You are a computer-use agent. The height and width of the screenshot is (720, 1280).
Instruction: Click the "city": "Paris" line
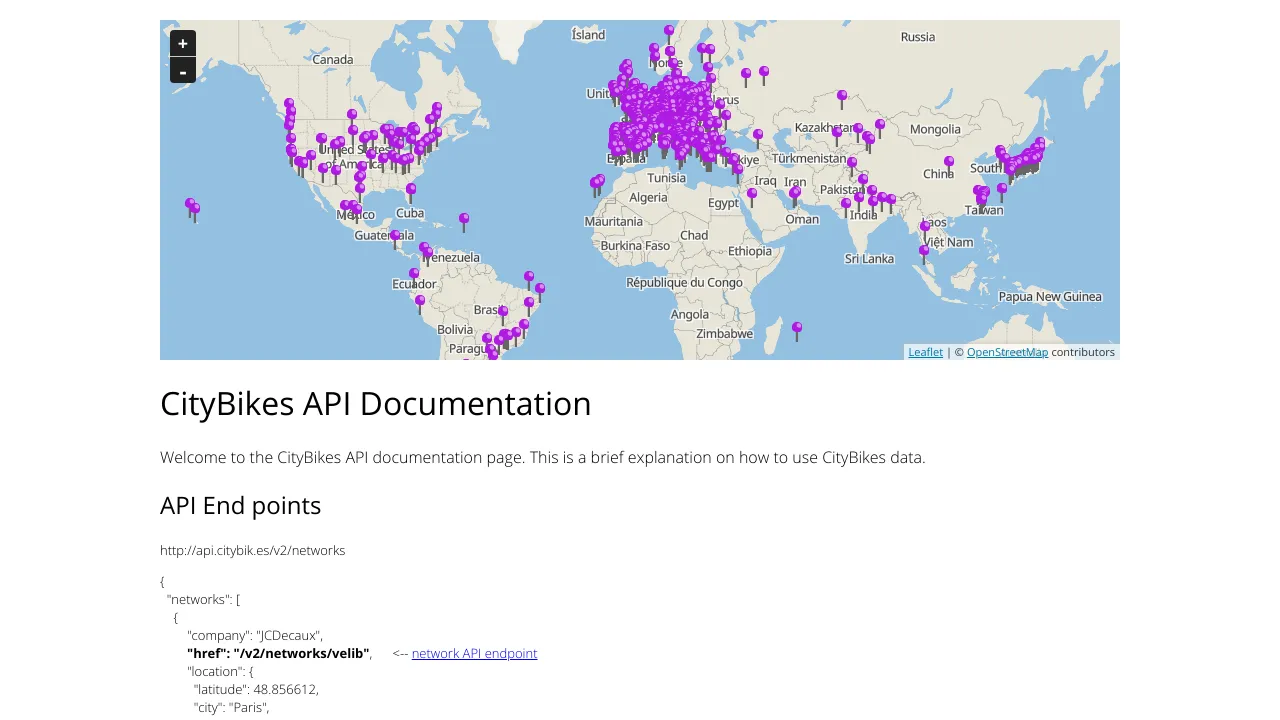[x=231, y=707]
